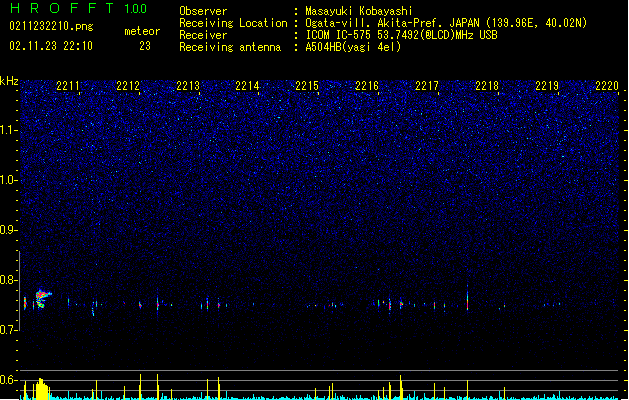Click the 2214 time marker
Screen dimensions: 629x400
tap(247, 86)
